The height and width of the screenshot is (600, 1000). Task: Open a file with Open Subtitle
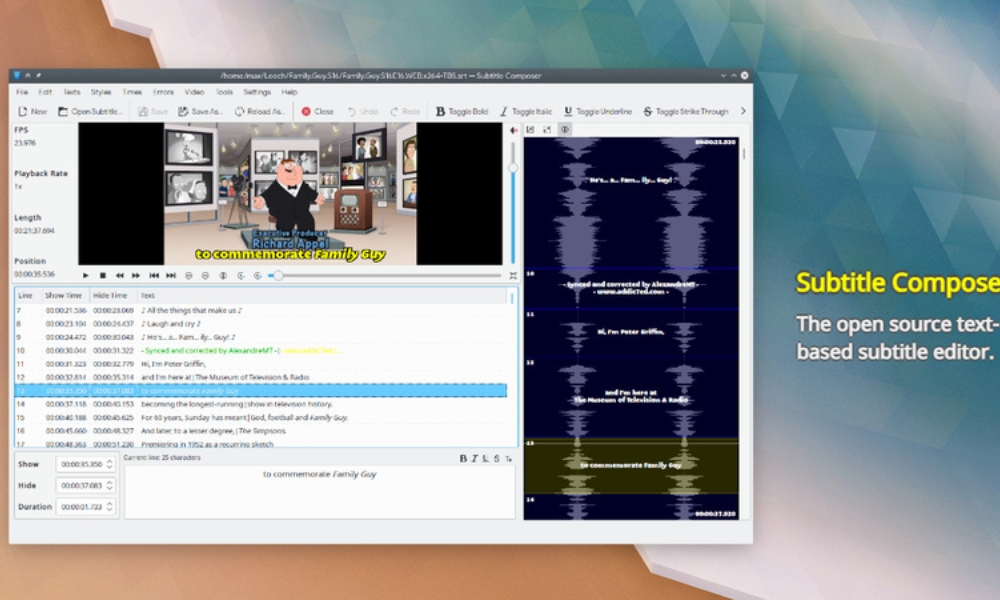(x=90, y=112)
